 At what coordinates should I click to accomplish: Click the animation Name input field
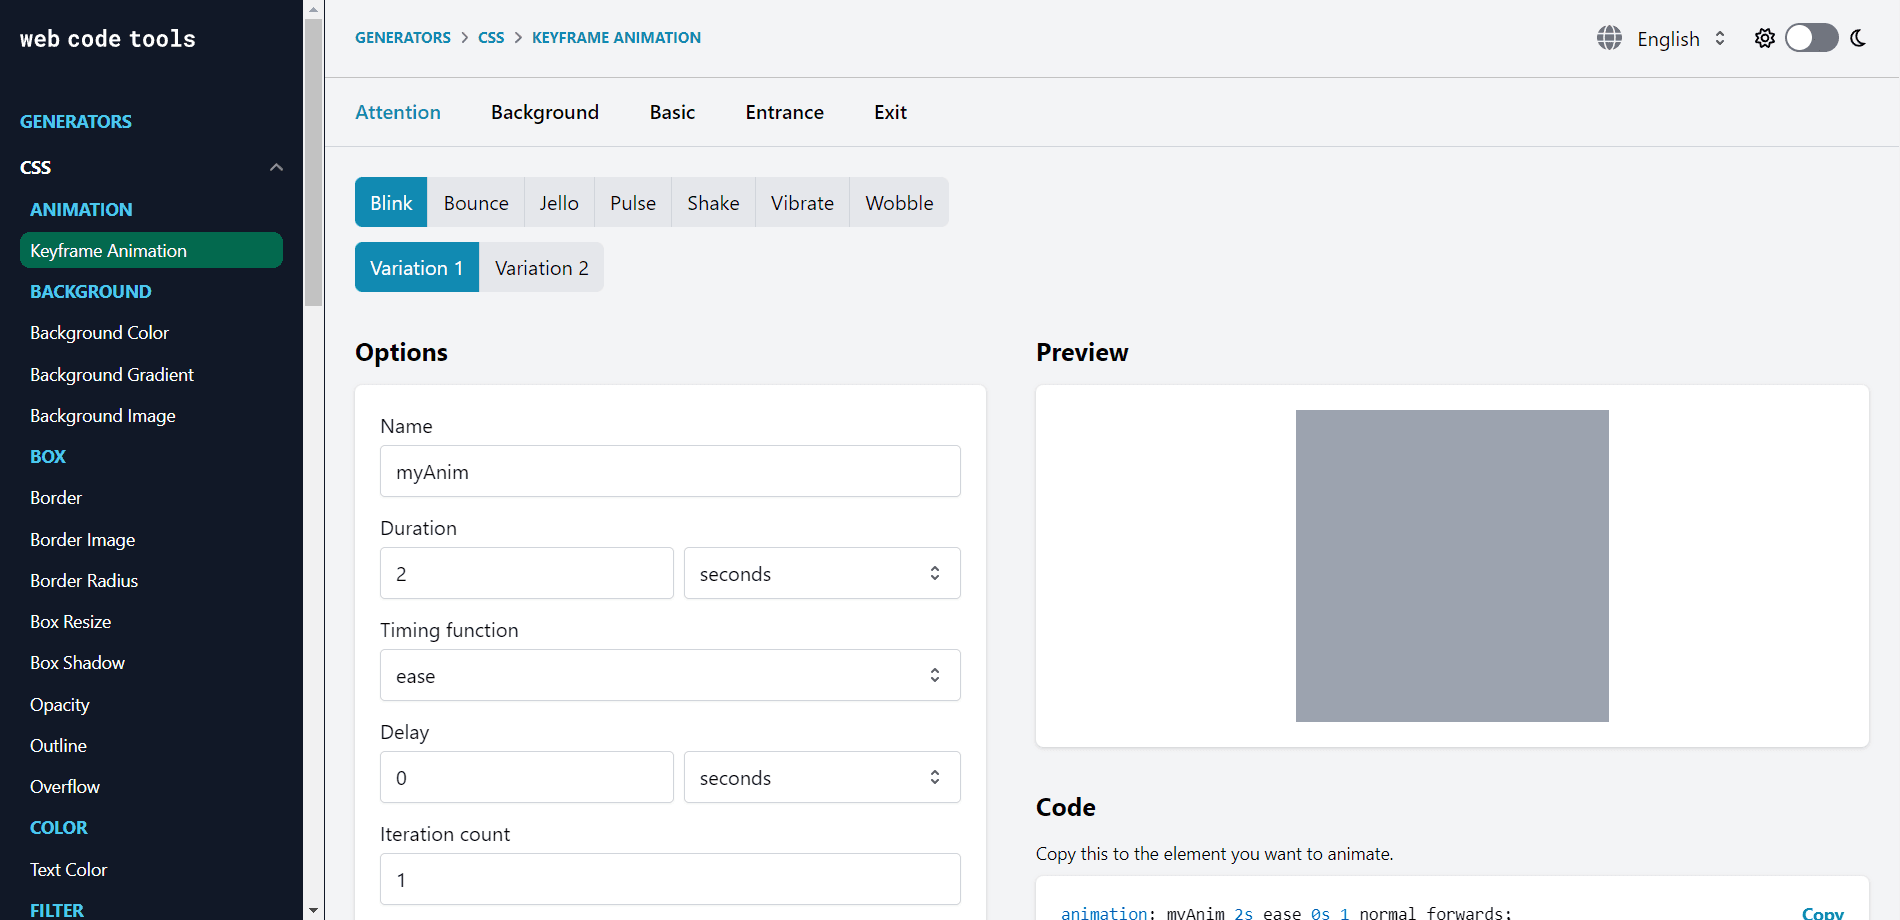click(670, 471)
